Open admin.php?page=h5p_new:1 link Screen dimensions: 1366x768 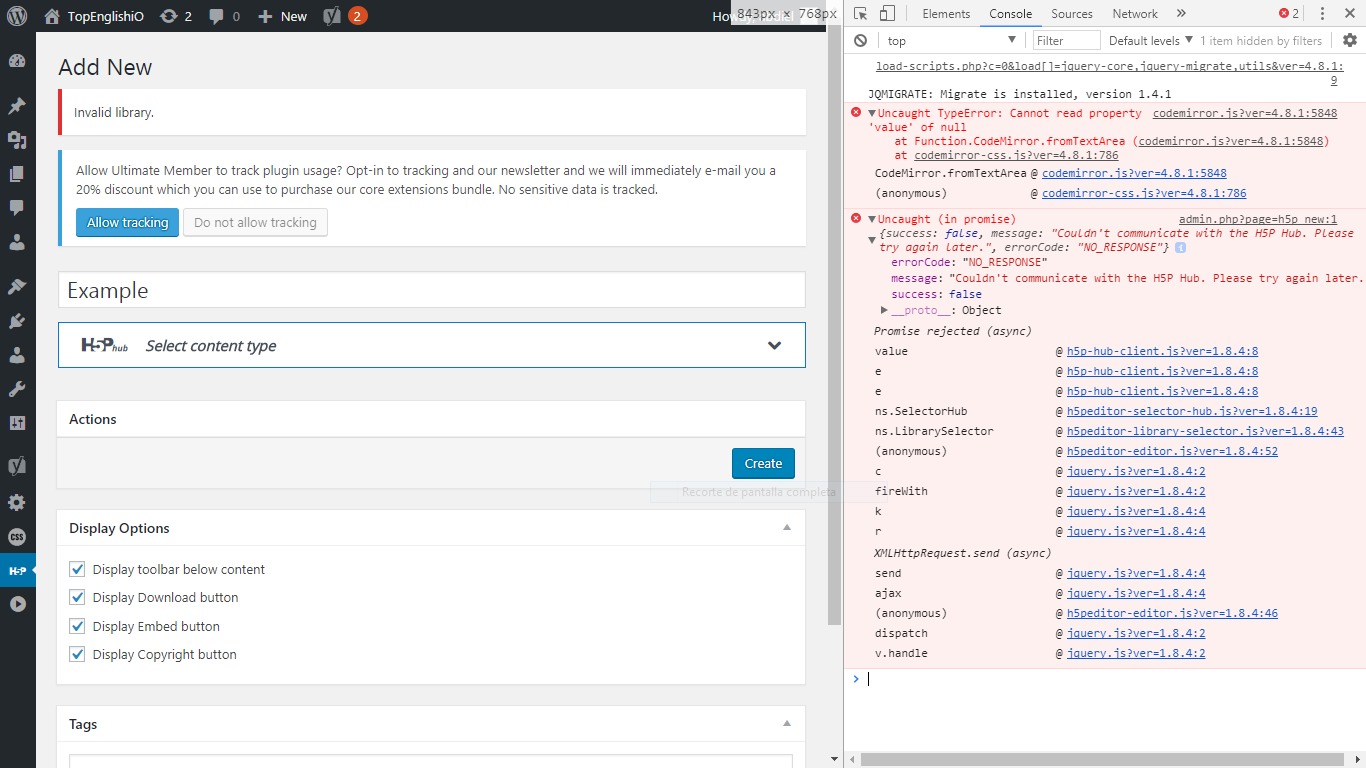[x=1258, y=219]
